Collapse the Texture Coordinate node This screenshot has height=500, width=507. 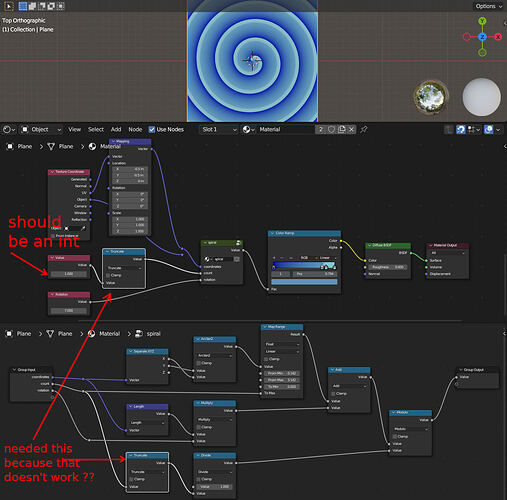(52, 172)
